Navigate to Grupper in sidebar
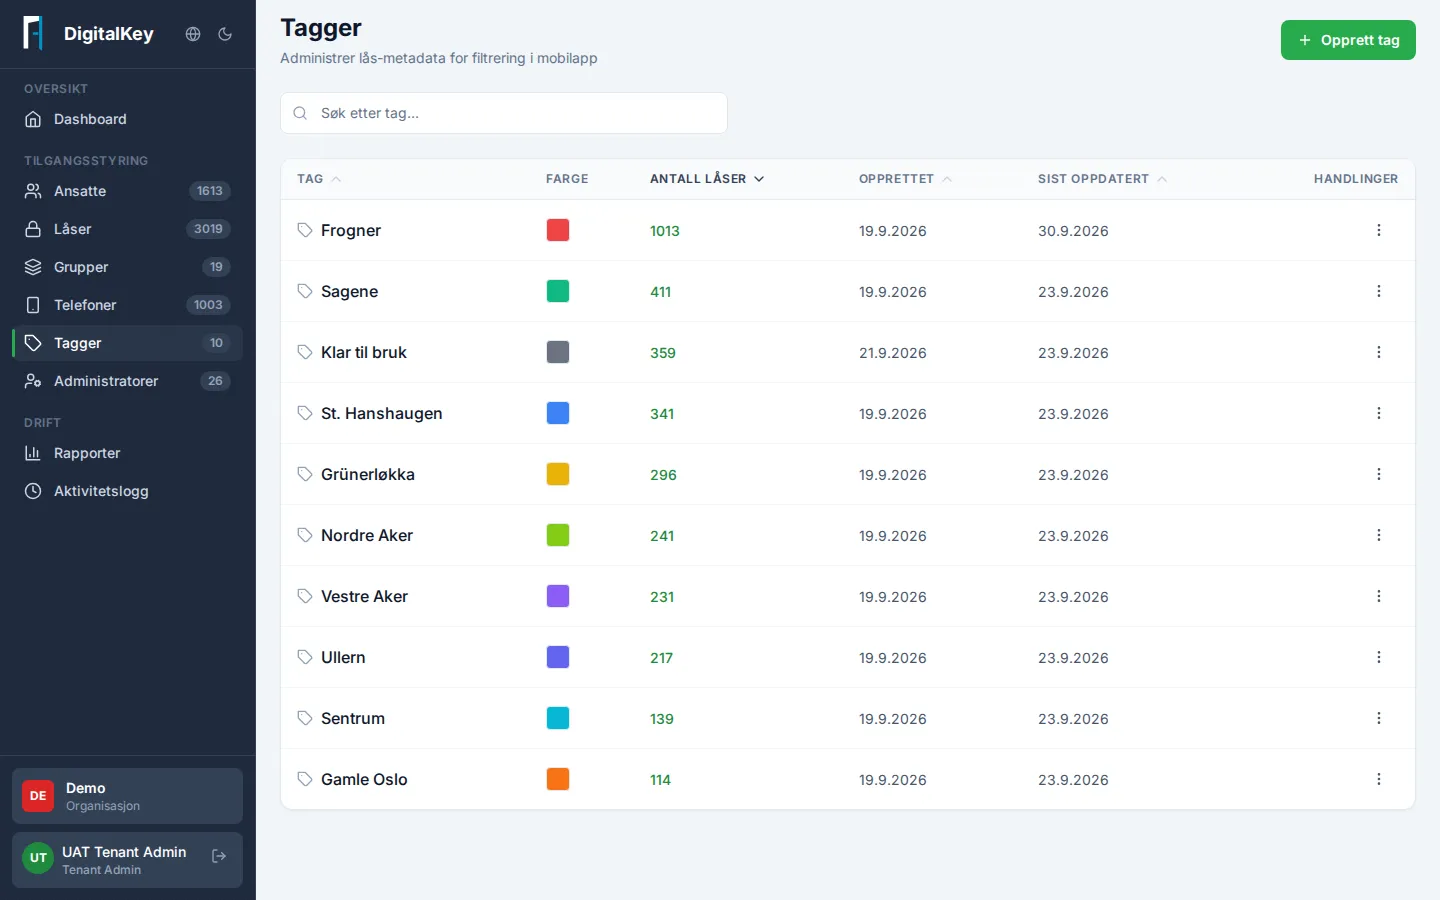The image size is (1440, 900). tap(127, 267)
